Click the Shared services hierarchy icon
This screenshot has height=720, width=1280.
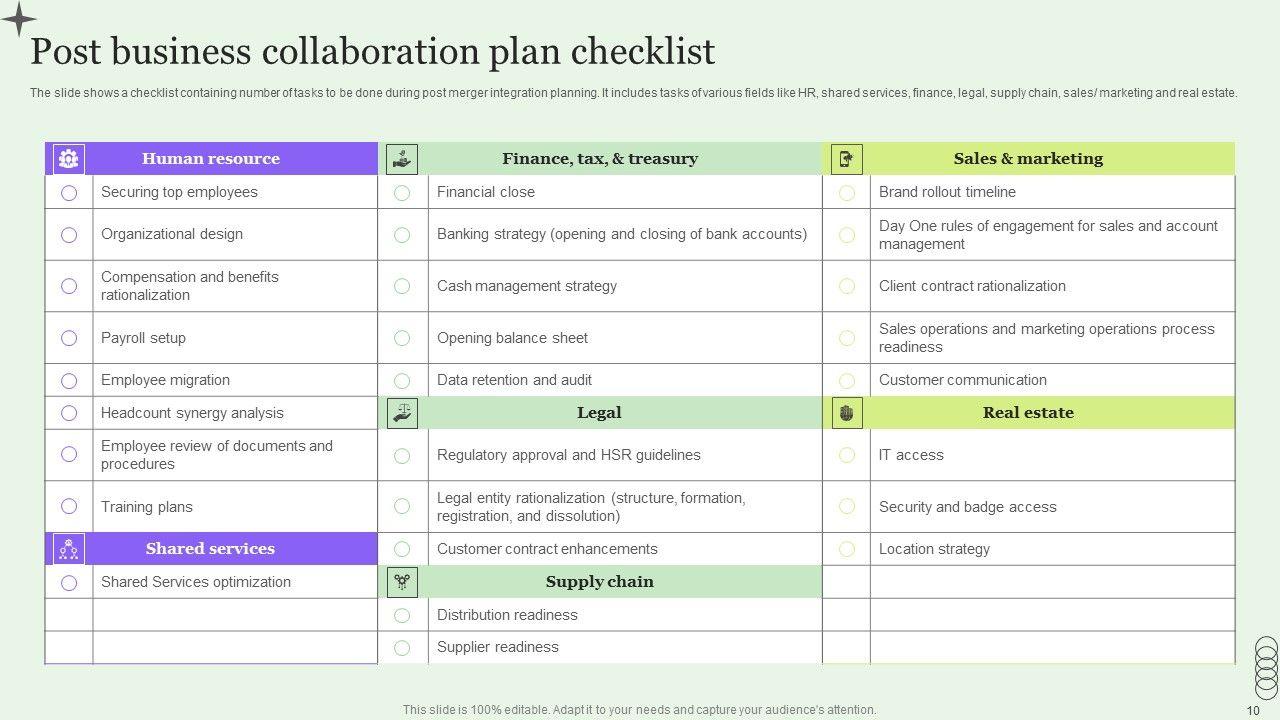tap(69, 549)
